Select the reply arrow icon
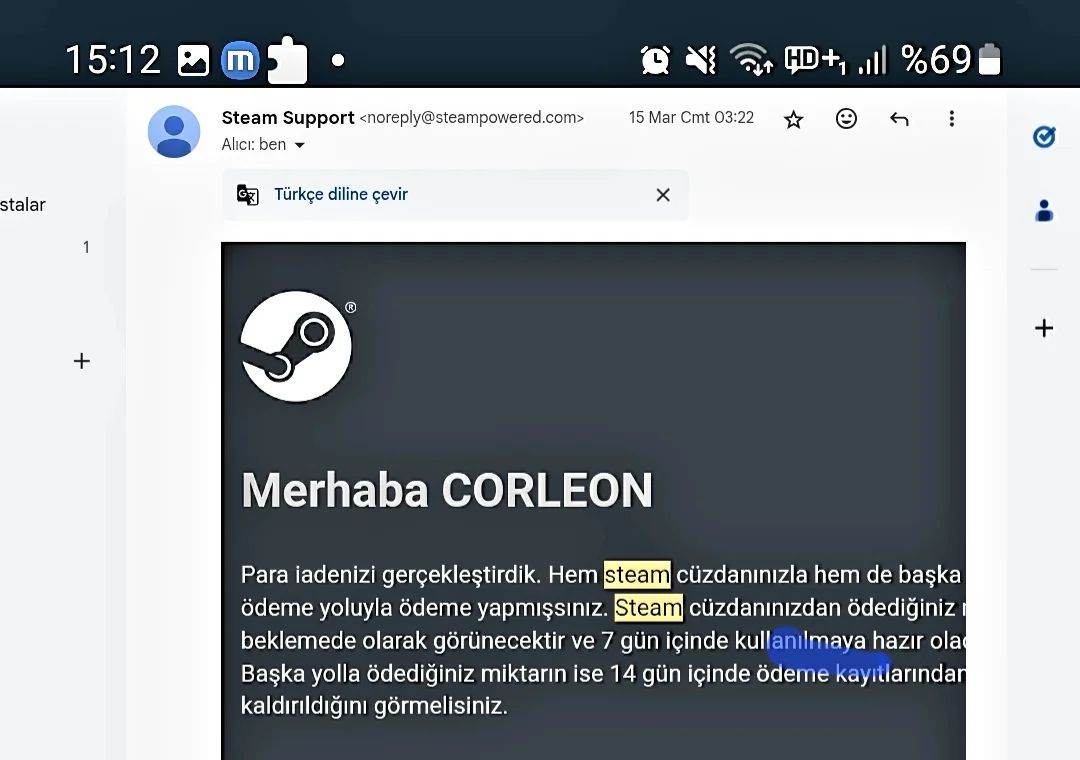Viewport: 1080px width, 760px height. click(x=899, y=118)
